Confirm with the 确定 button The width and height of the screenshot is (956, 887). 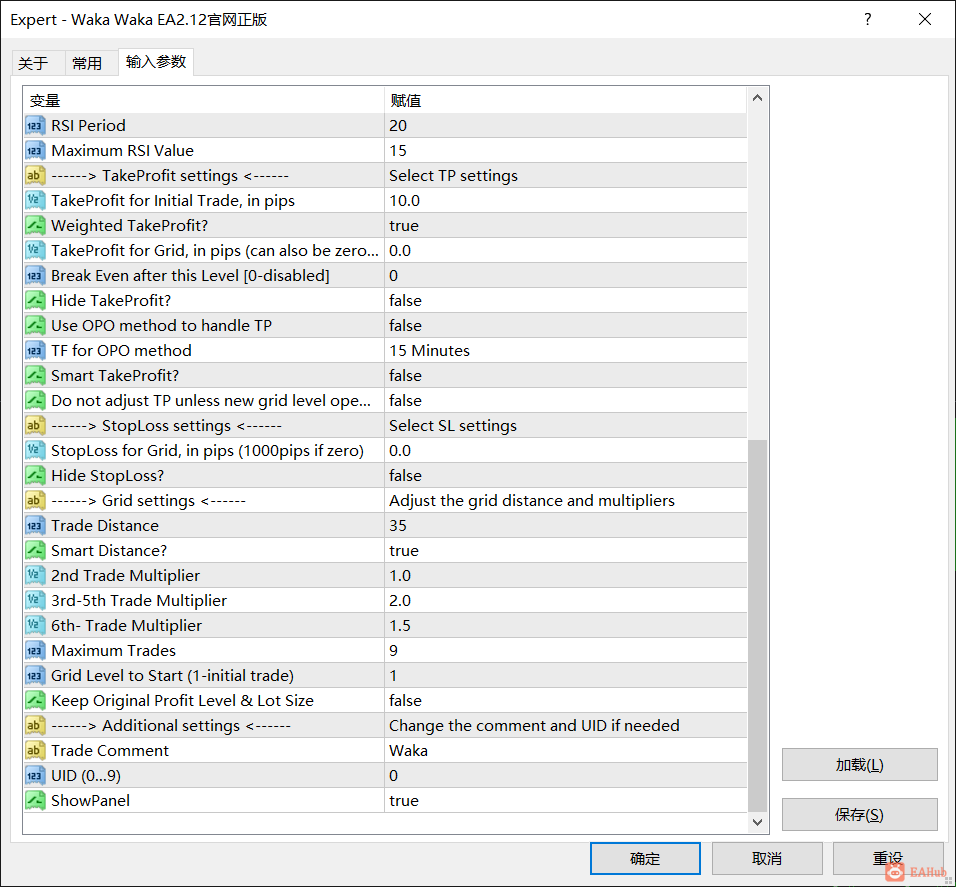(645, 858)
